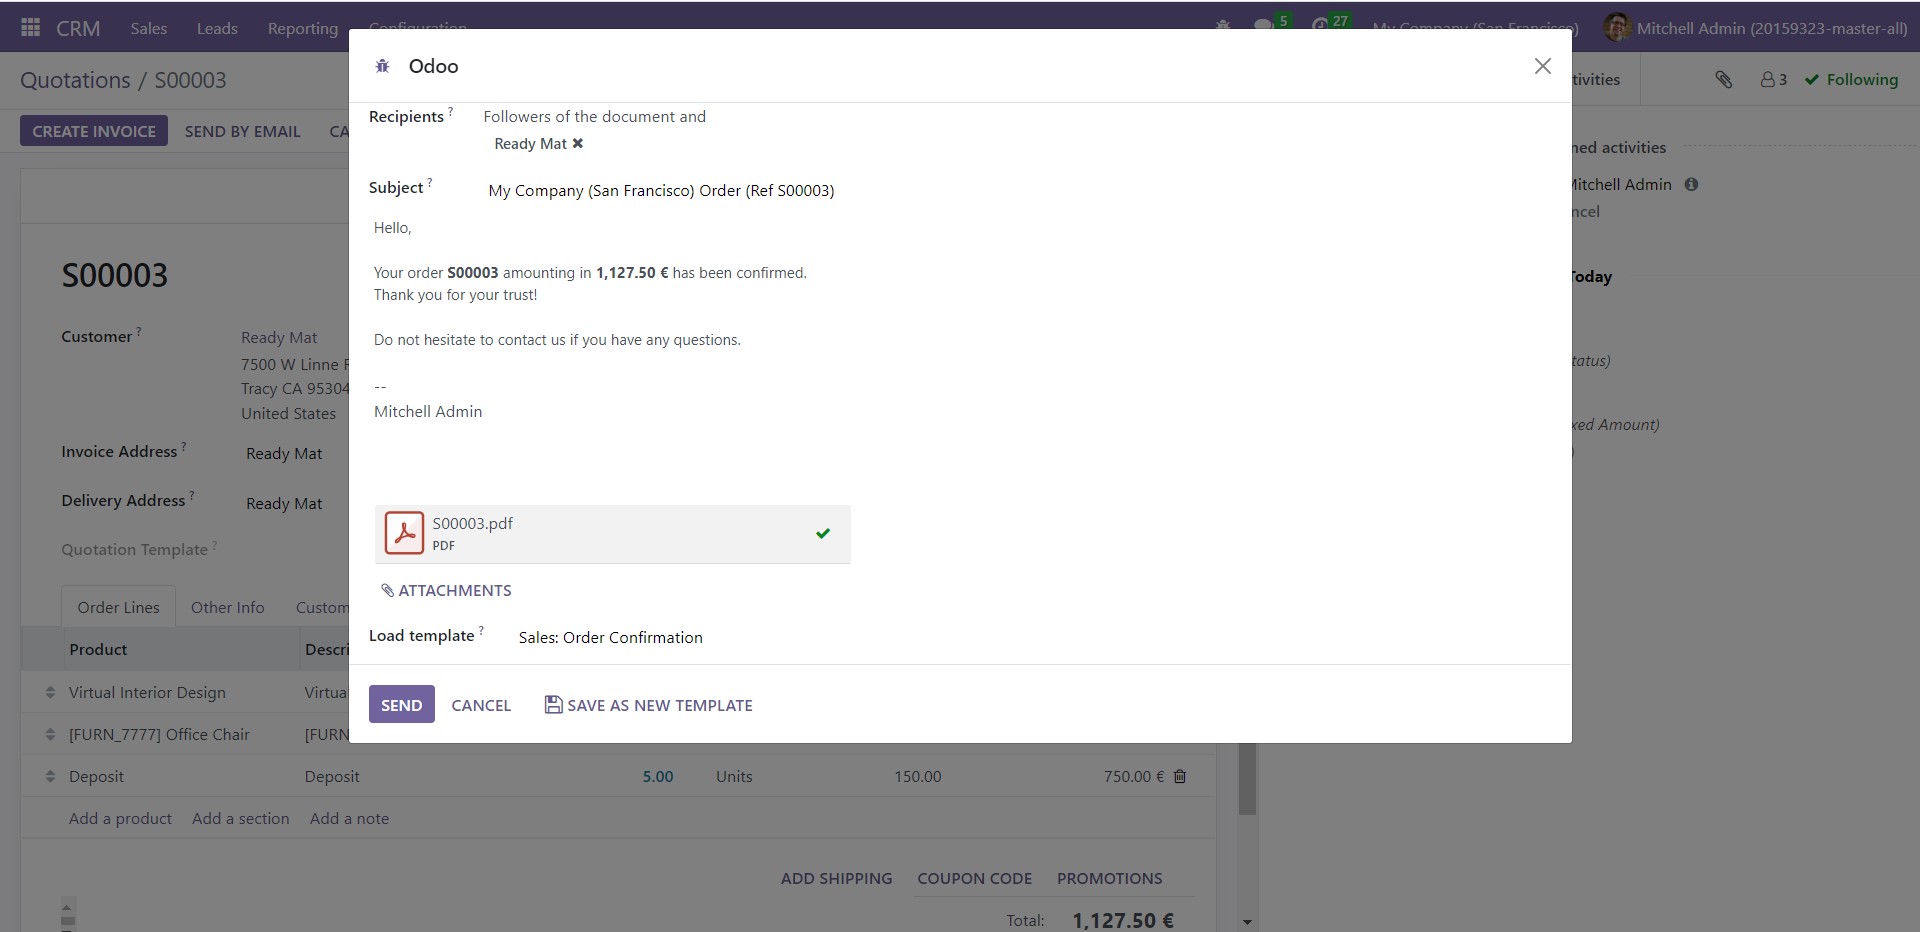Click Ready Mat Delivery Address field

(x=284, y=504)
